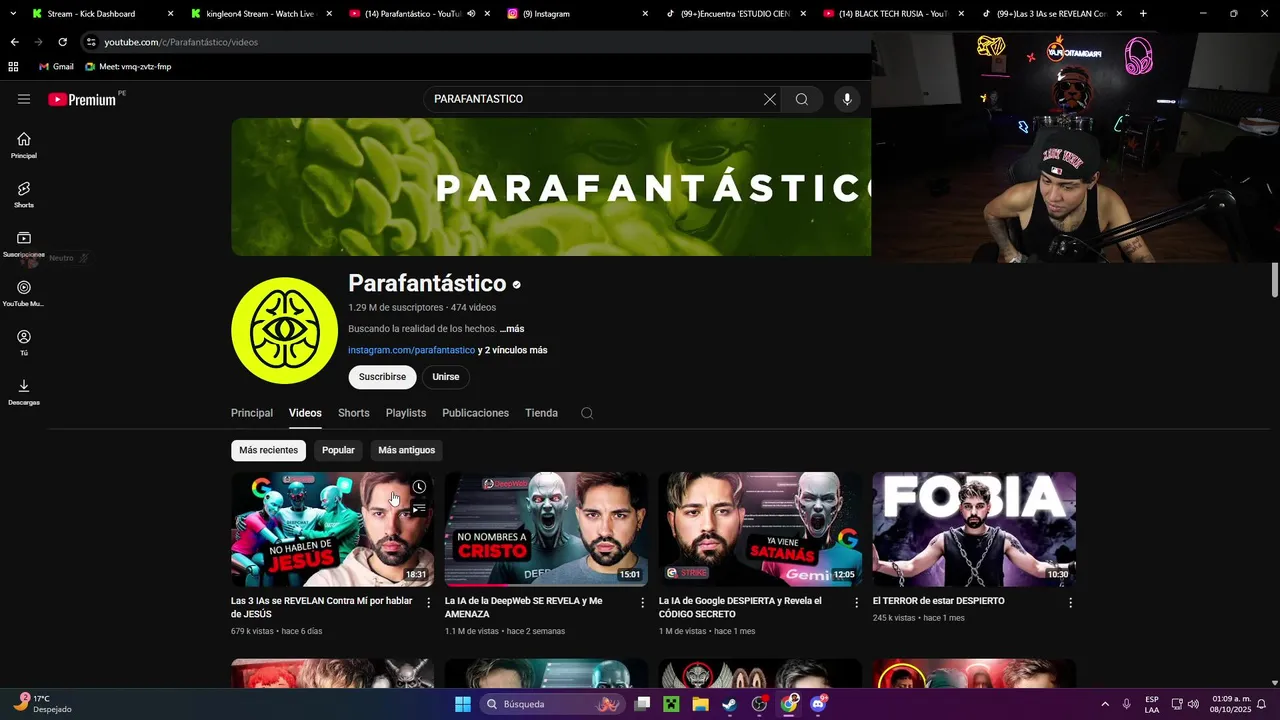The image size is (1280, 720).
Task: Click the browser address bar URL
Action: (x=181, y=42)
